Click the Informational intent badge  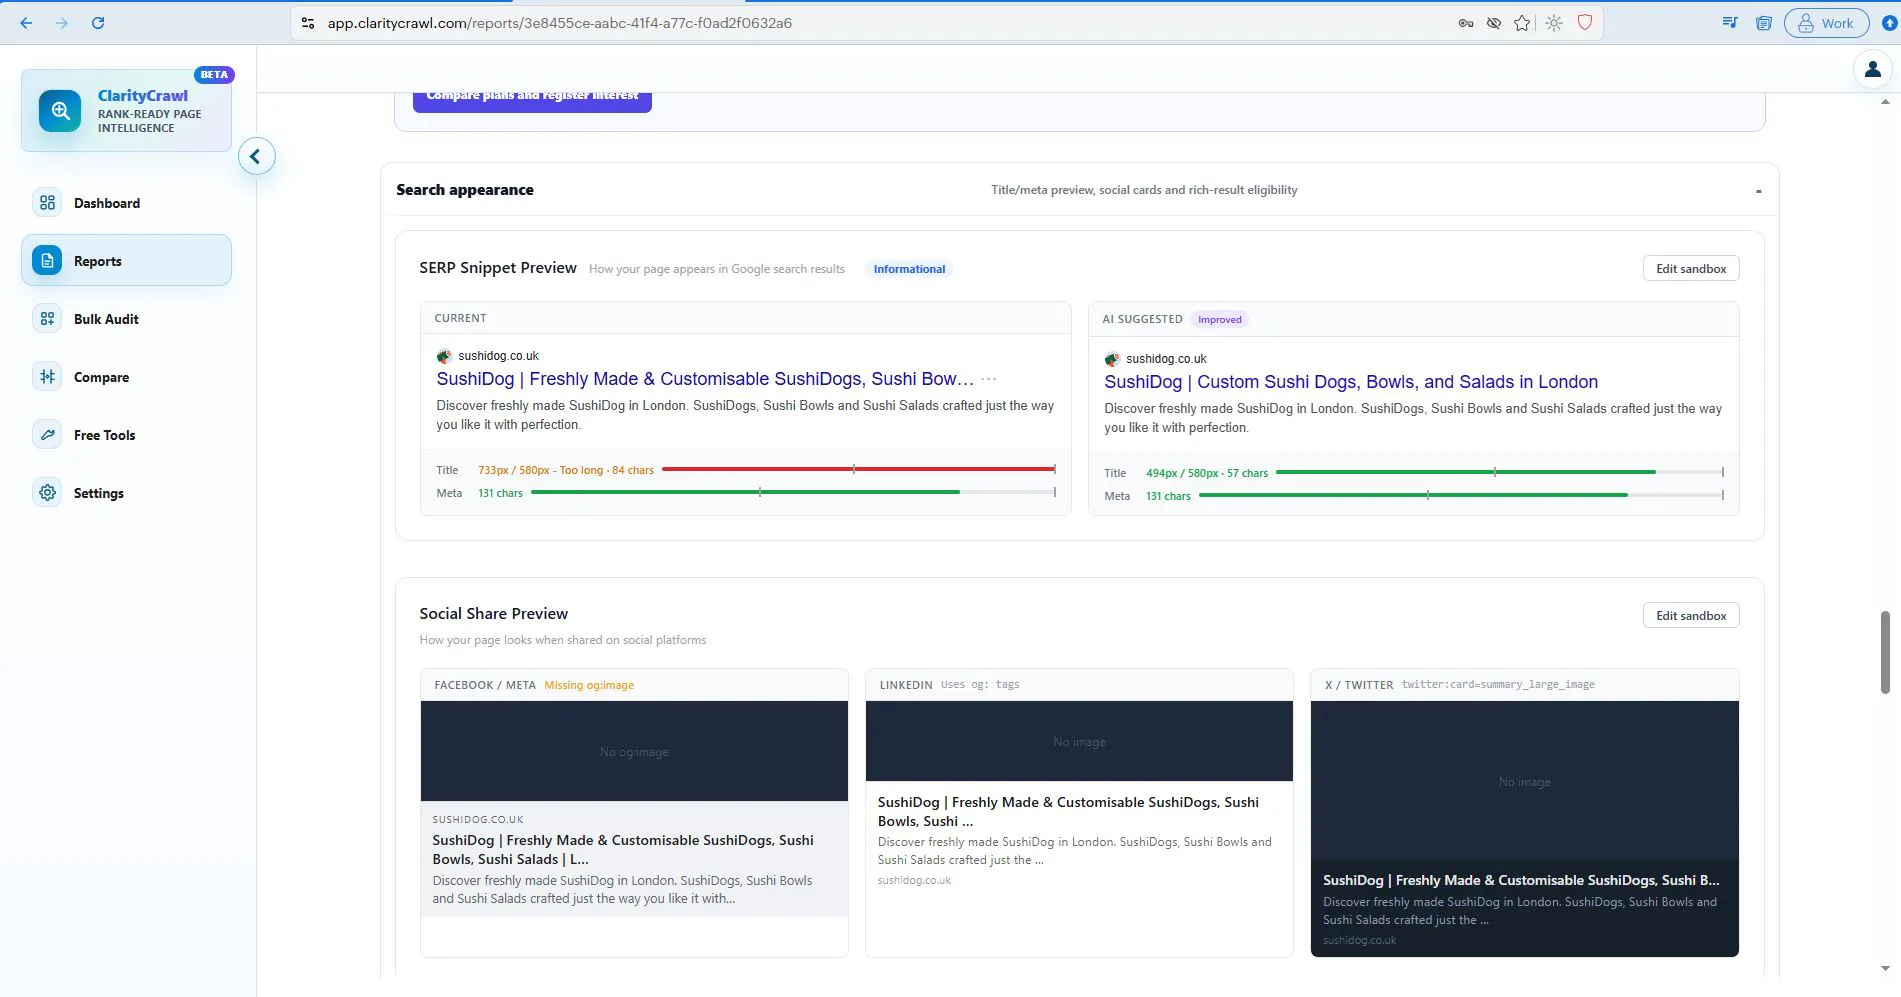point(908,269)
